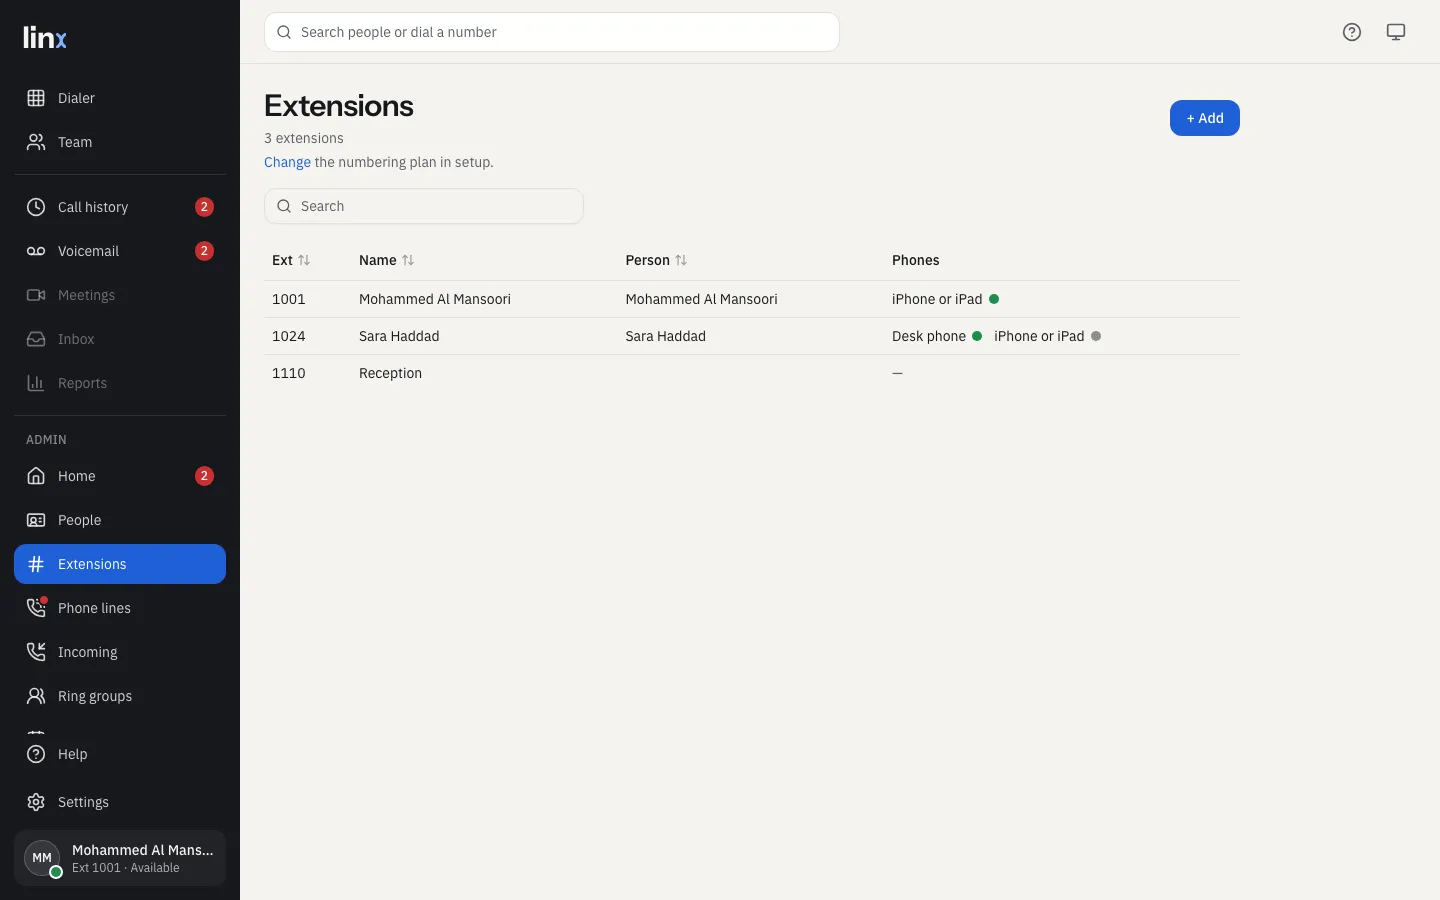Click the monitor screen icon top right
Image resolution: width=1440 pixels, height=900 pixels.
pyautogui.click(x=1396, y=32)
